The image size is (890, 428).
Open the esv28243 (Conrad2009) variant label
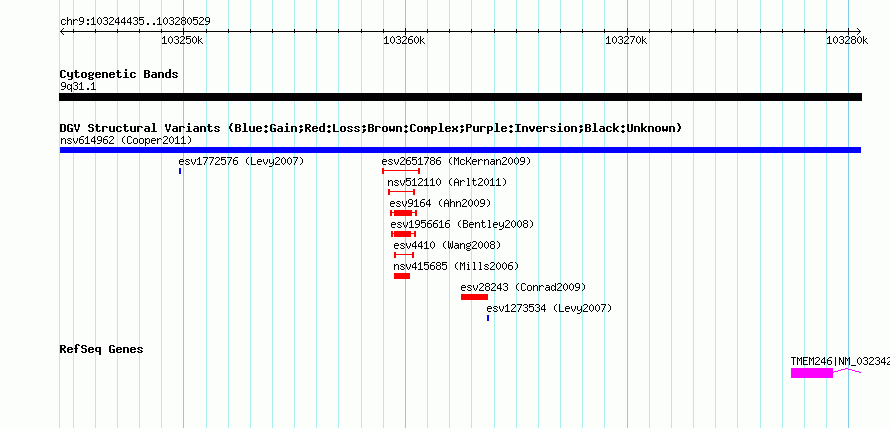[x=523, y=287]
